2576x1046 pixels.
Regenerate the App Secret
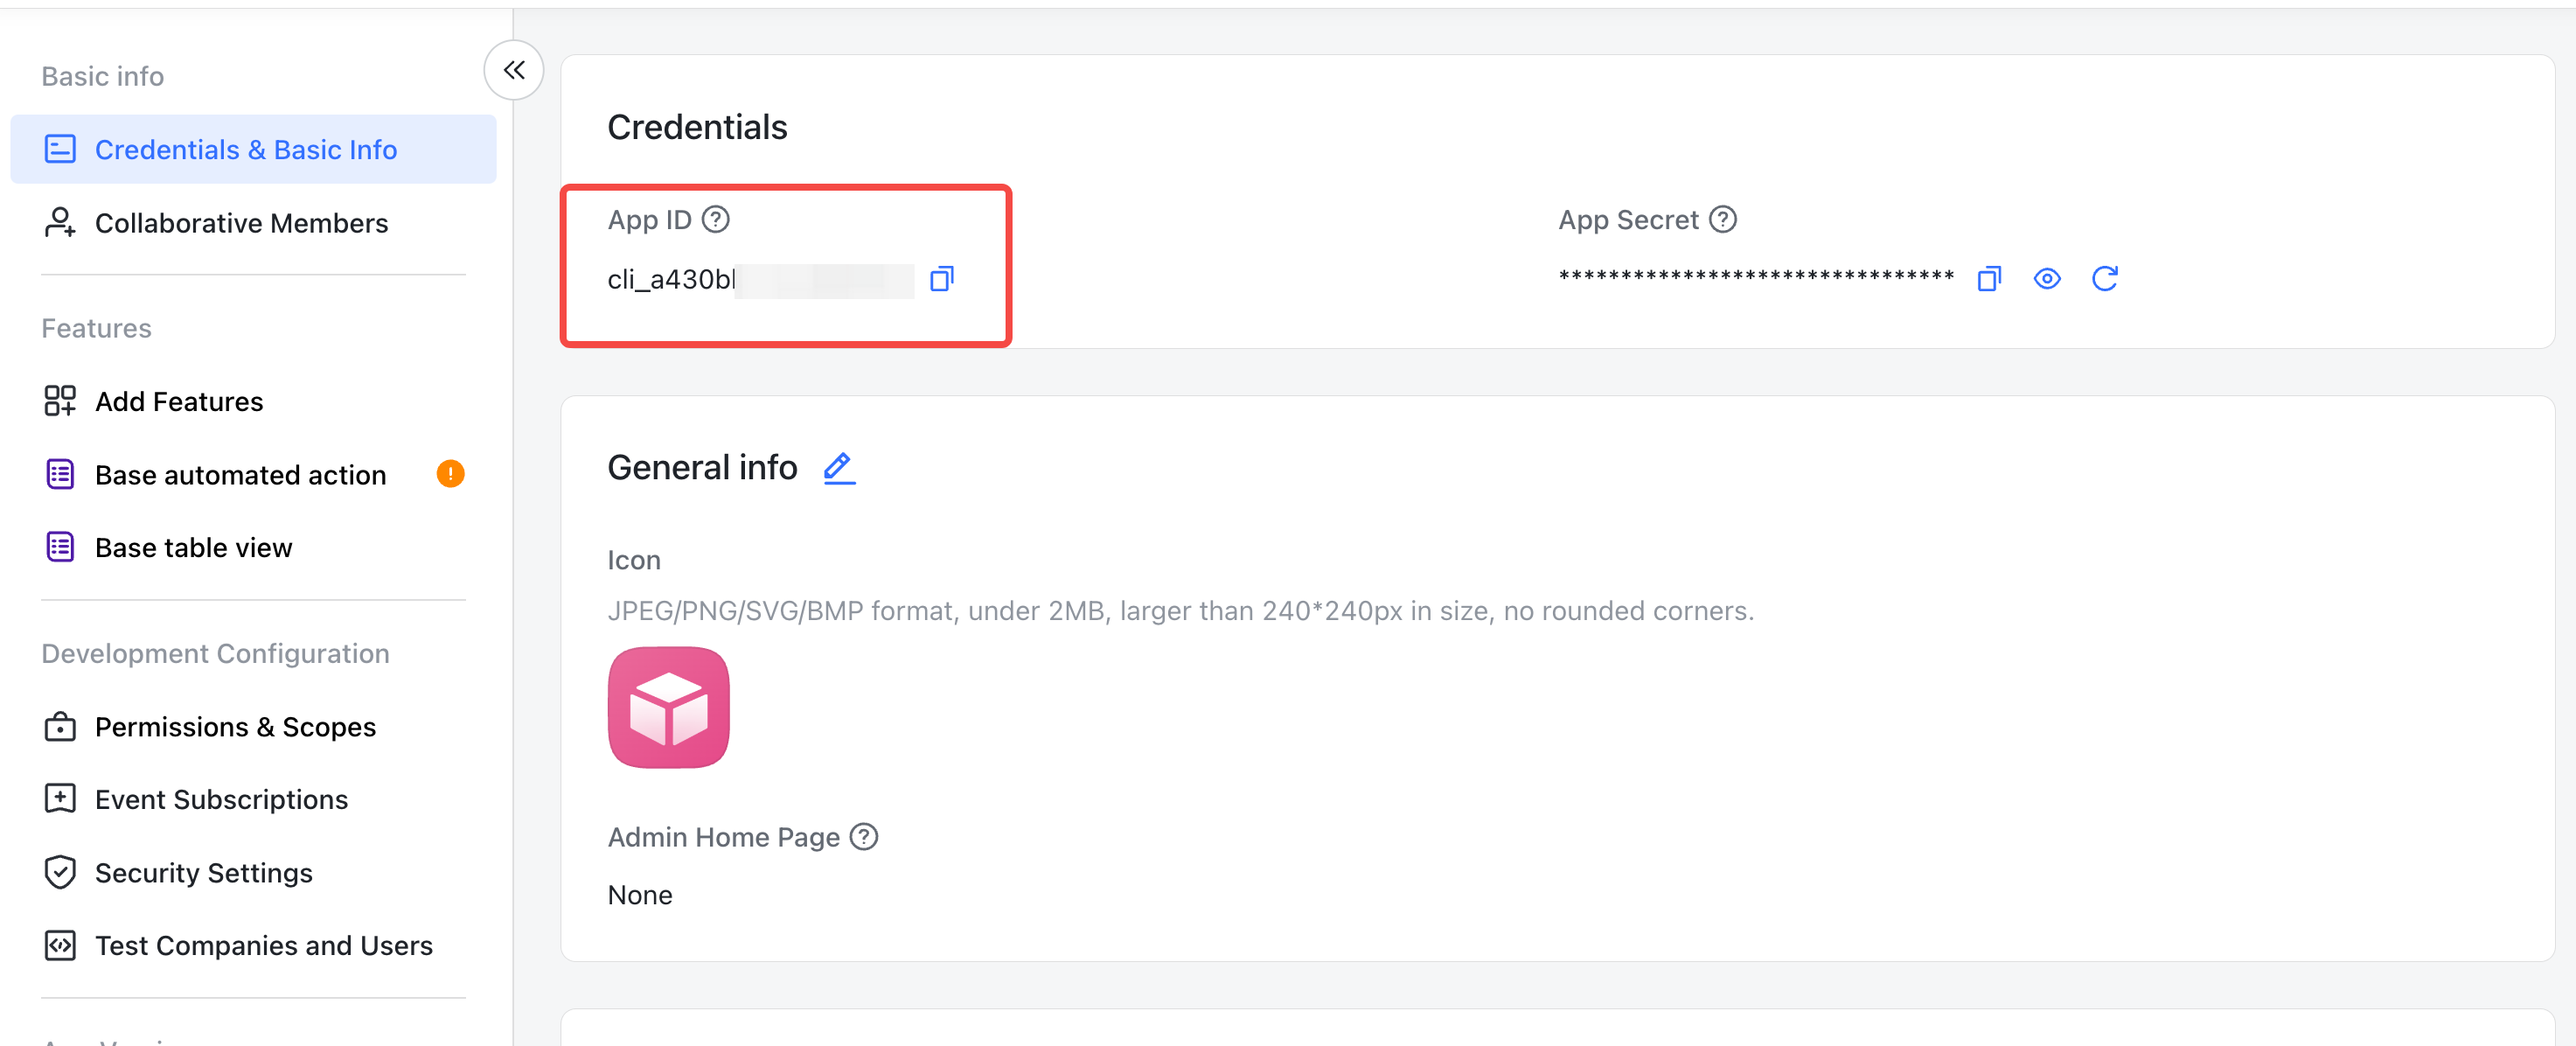[x=2104, y=279]
